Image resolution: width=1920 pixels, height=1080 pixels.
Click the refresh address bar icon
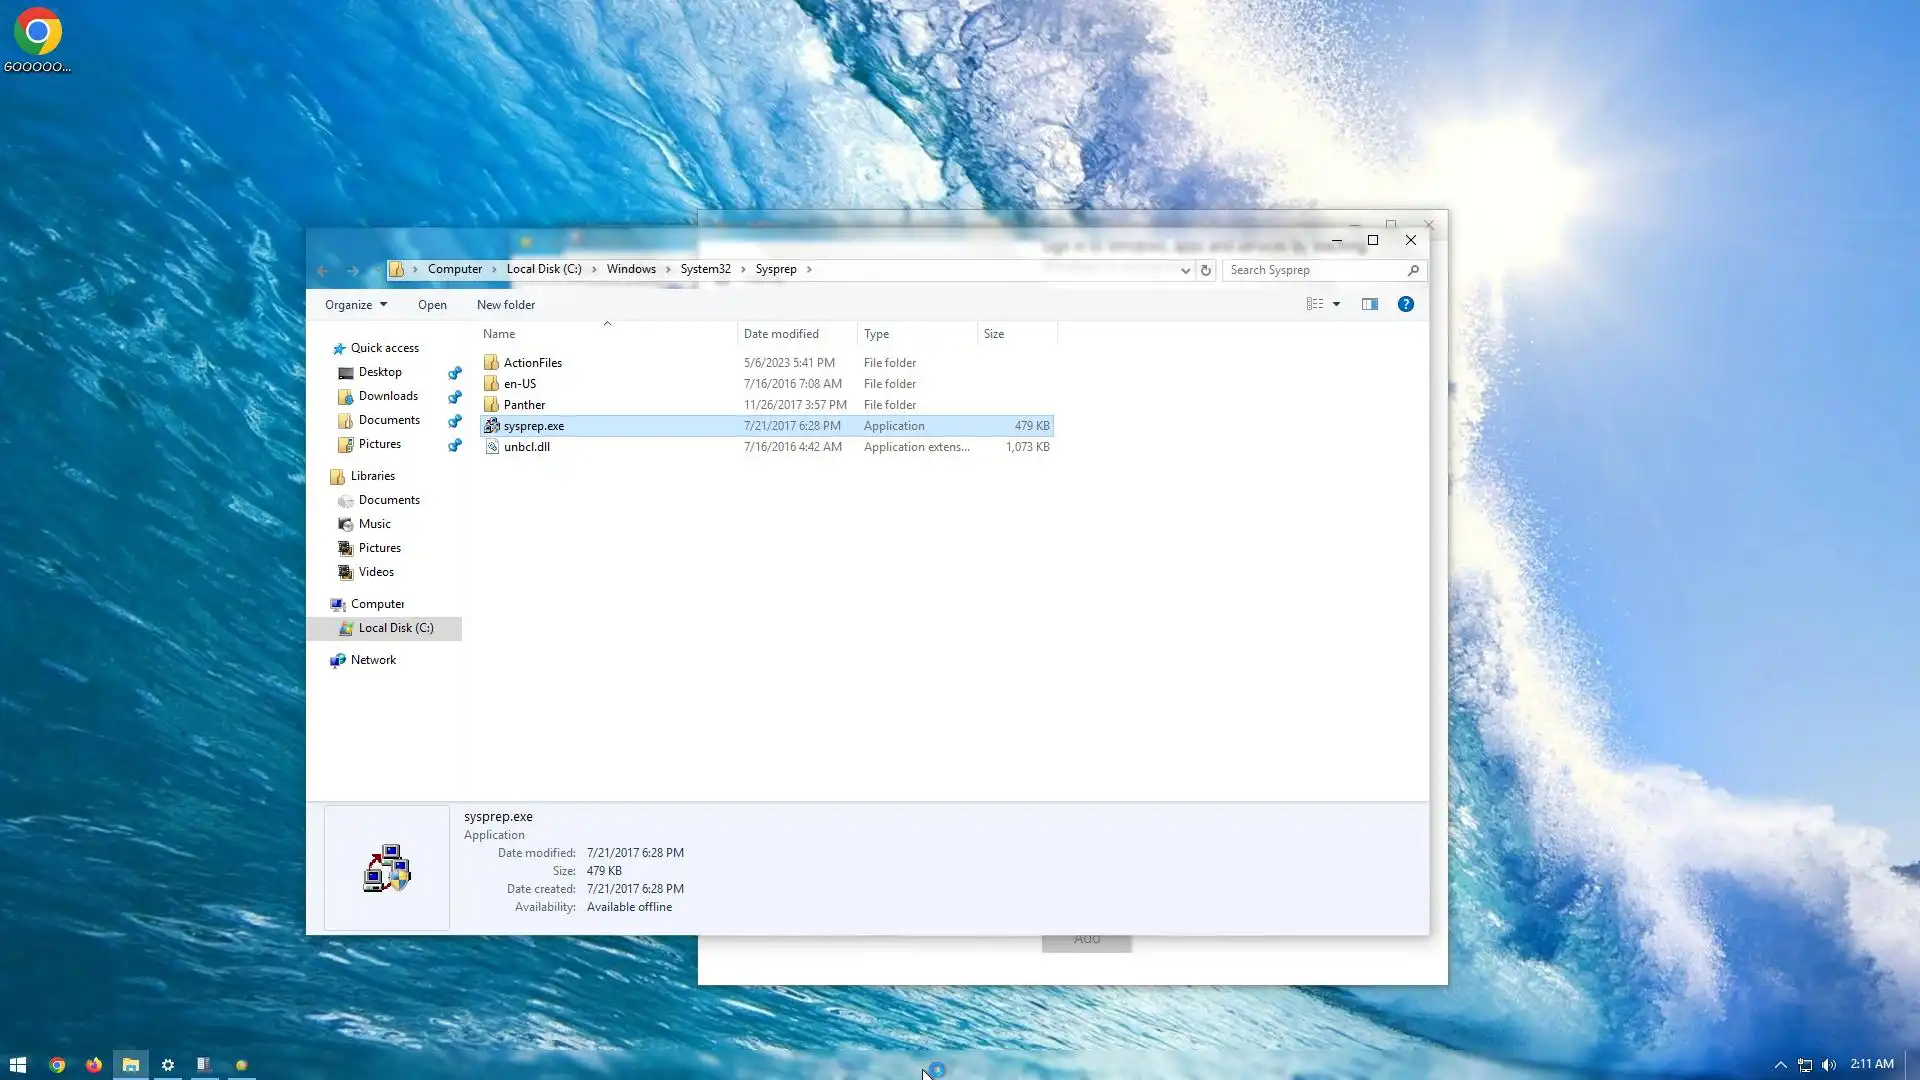[1205, 270]
